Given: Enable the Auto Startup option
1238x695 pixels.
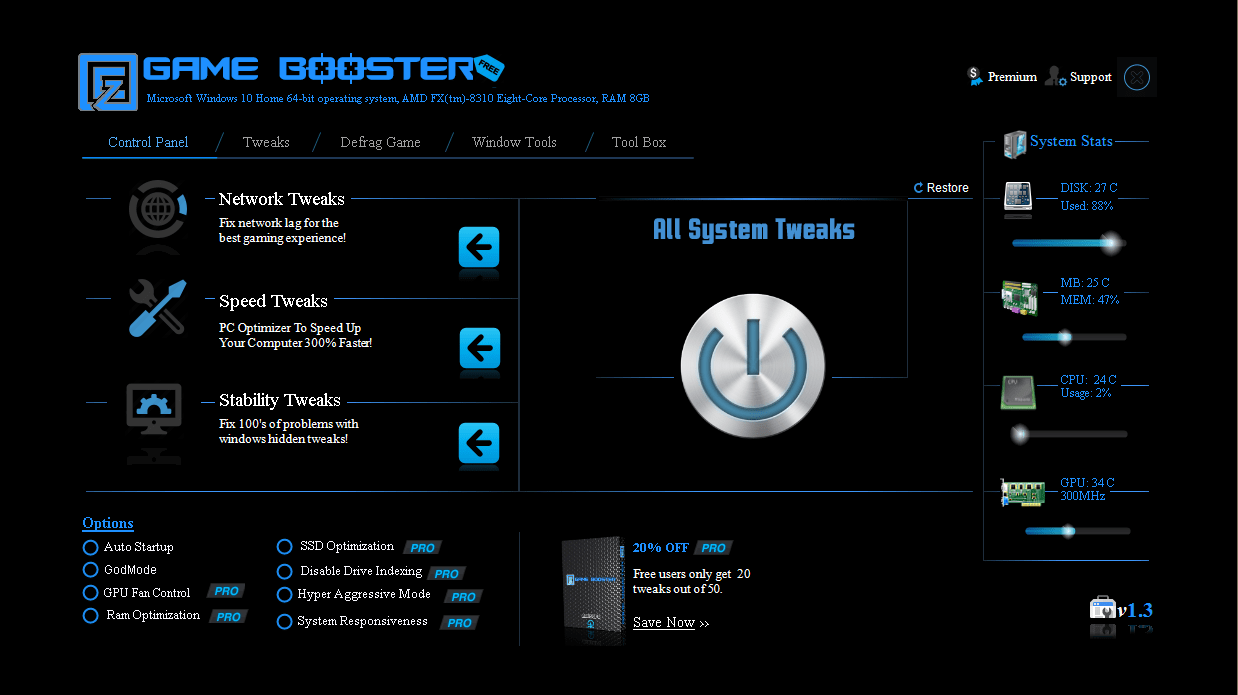Looking at the screenshot, I should coord(90,547).
